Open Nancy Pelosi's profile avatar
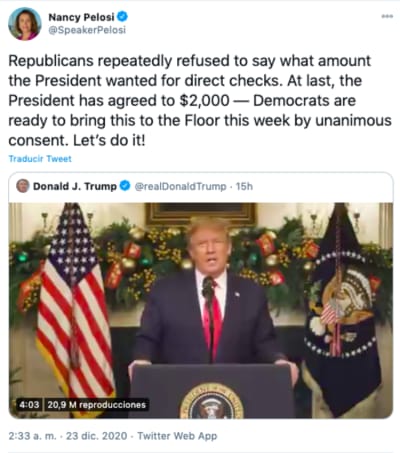The width and height of the screenshot is (400, 453). (x=25, y=24)
